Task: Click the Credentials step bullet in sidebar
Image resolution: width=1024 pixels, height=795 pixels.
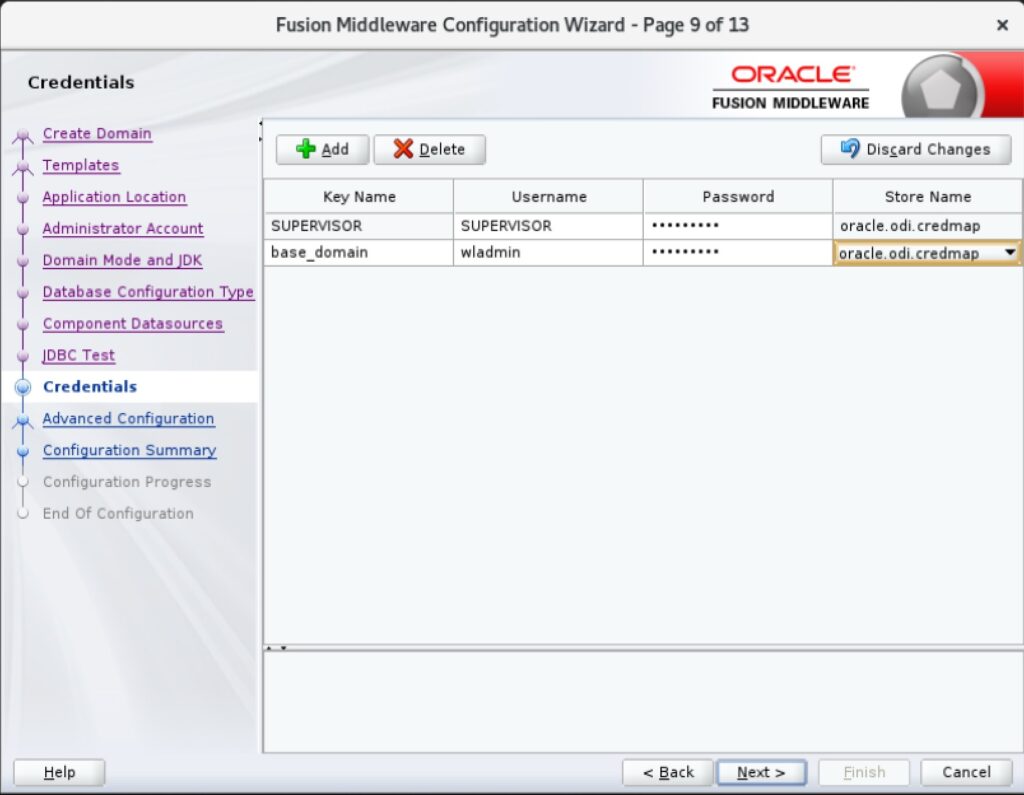Action: click(x=23, y=387)
